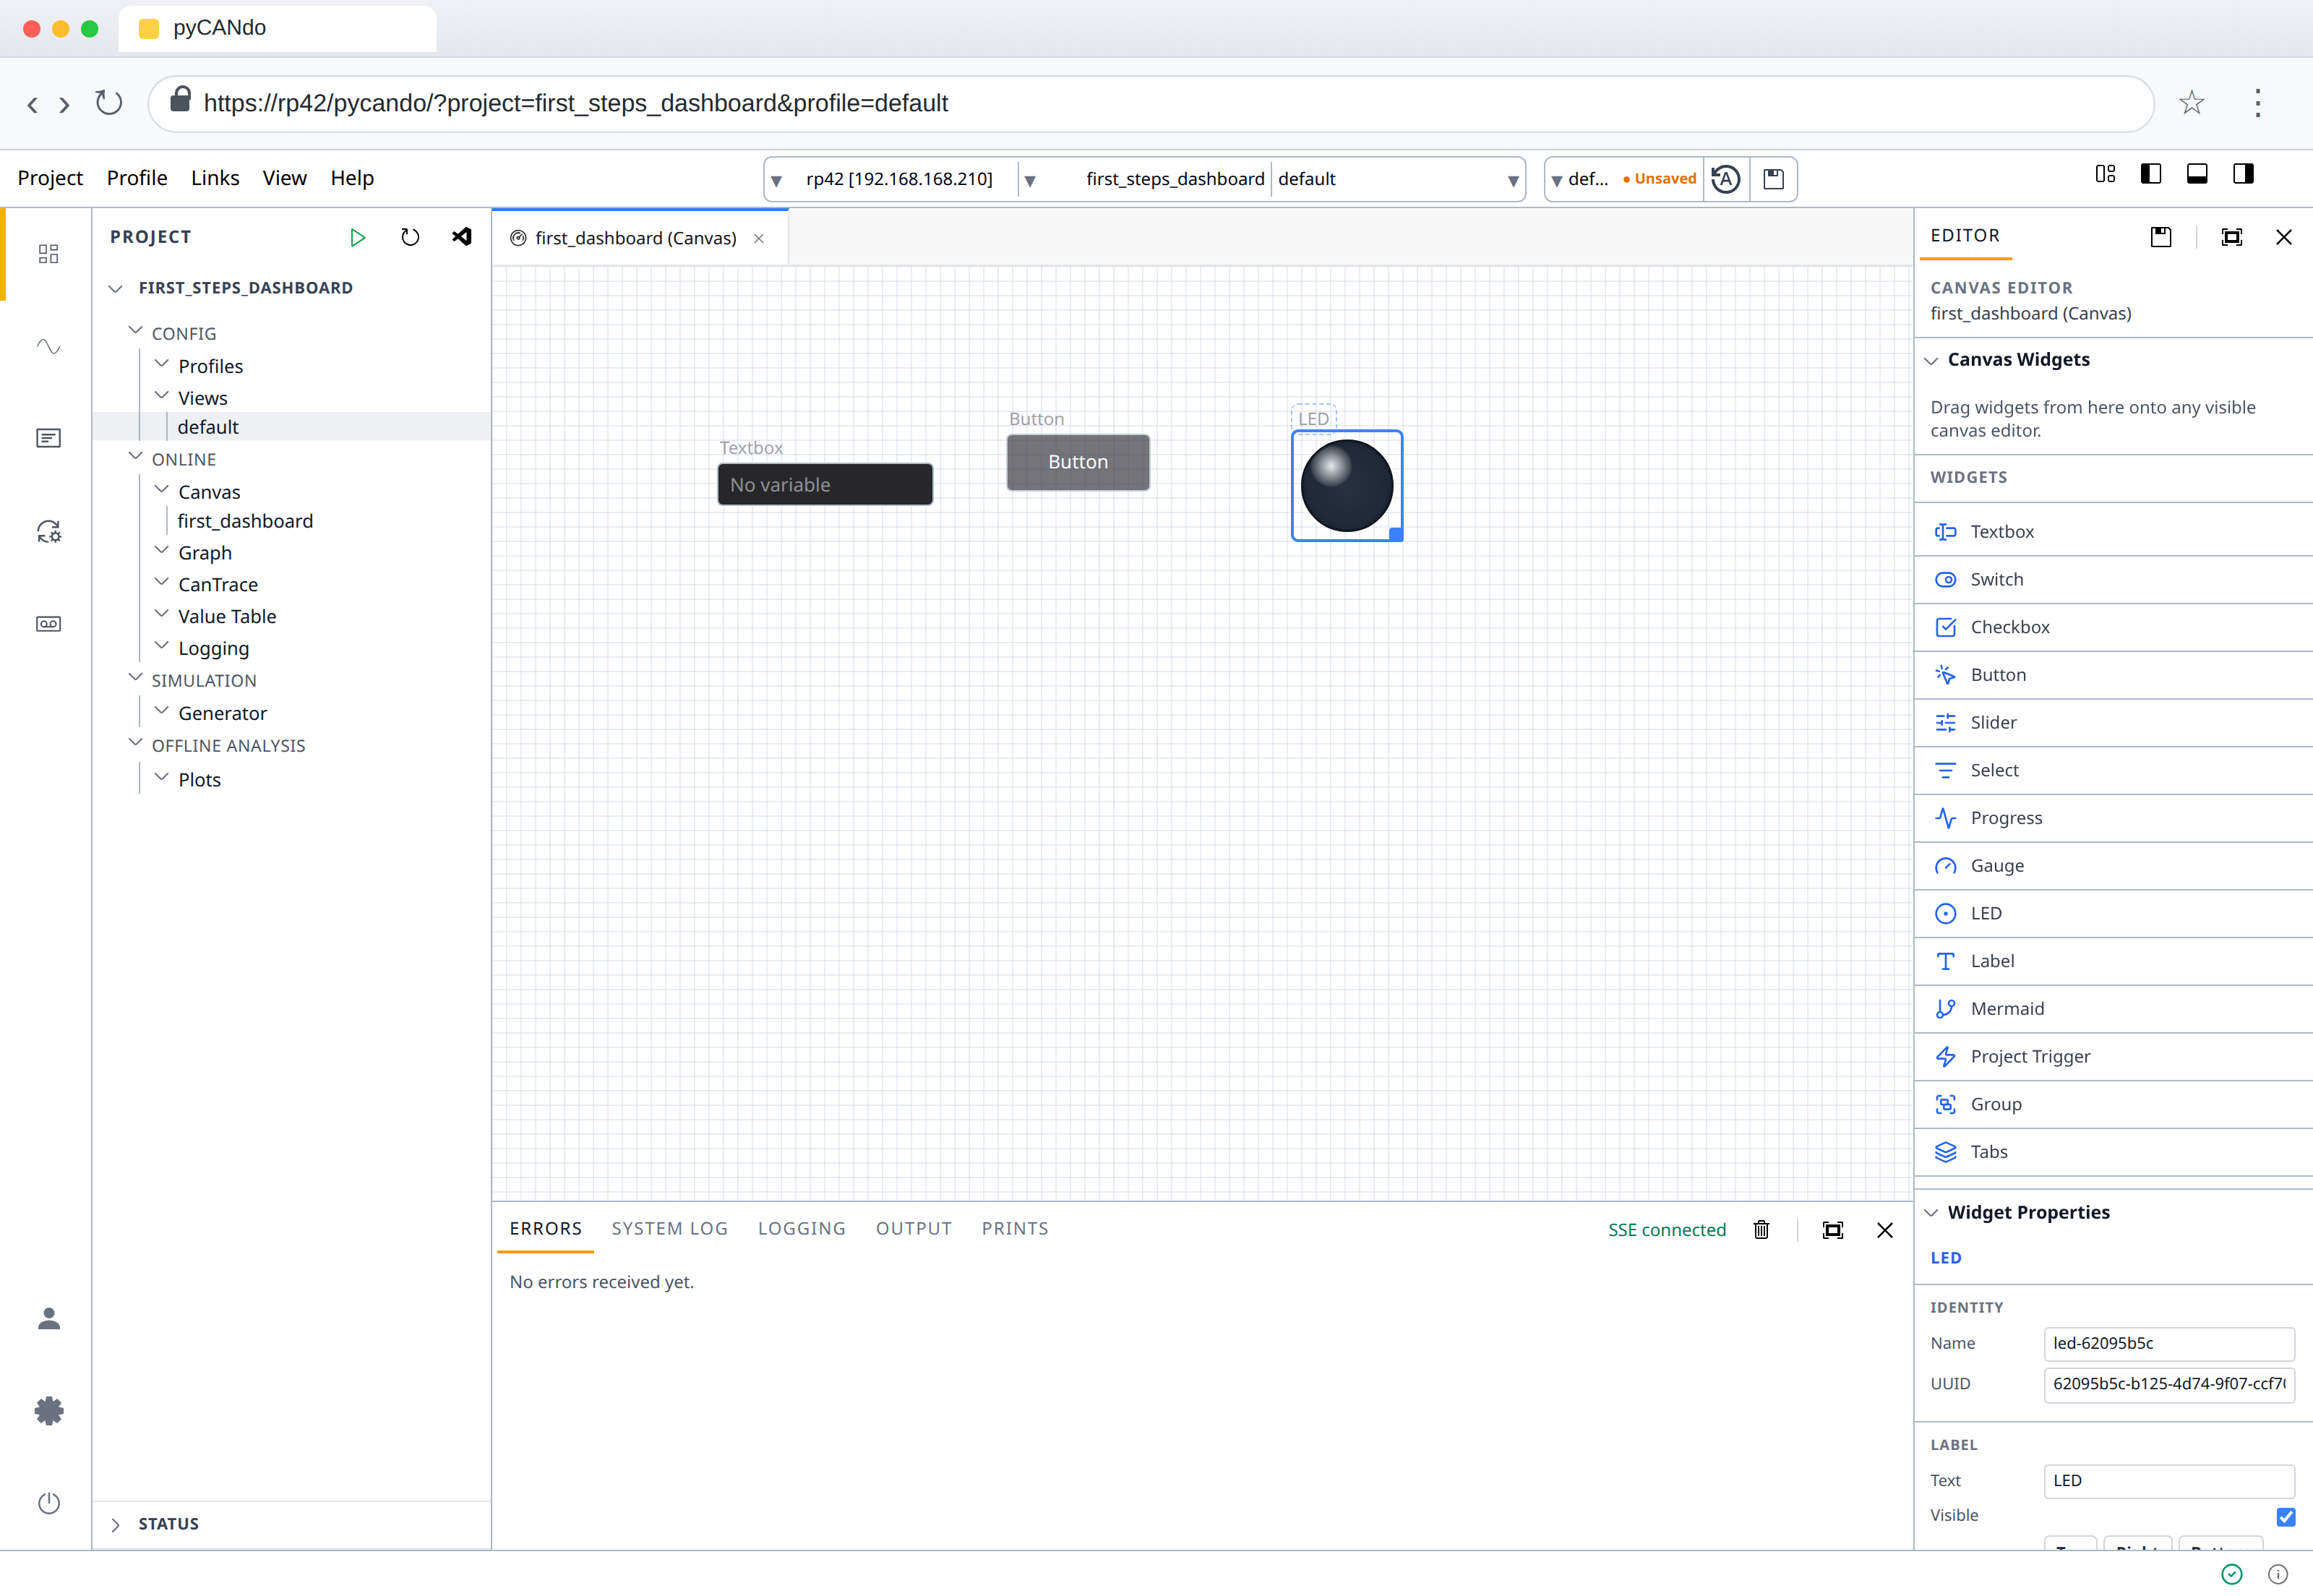Open the layout chooser icon in the top bar

[x=2105, y=174]
